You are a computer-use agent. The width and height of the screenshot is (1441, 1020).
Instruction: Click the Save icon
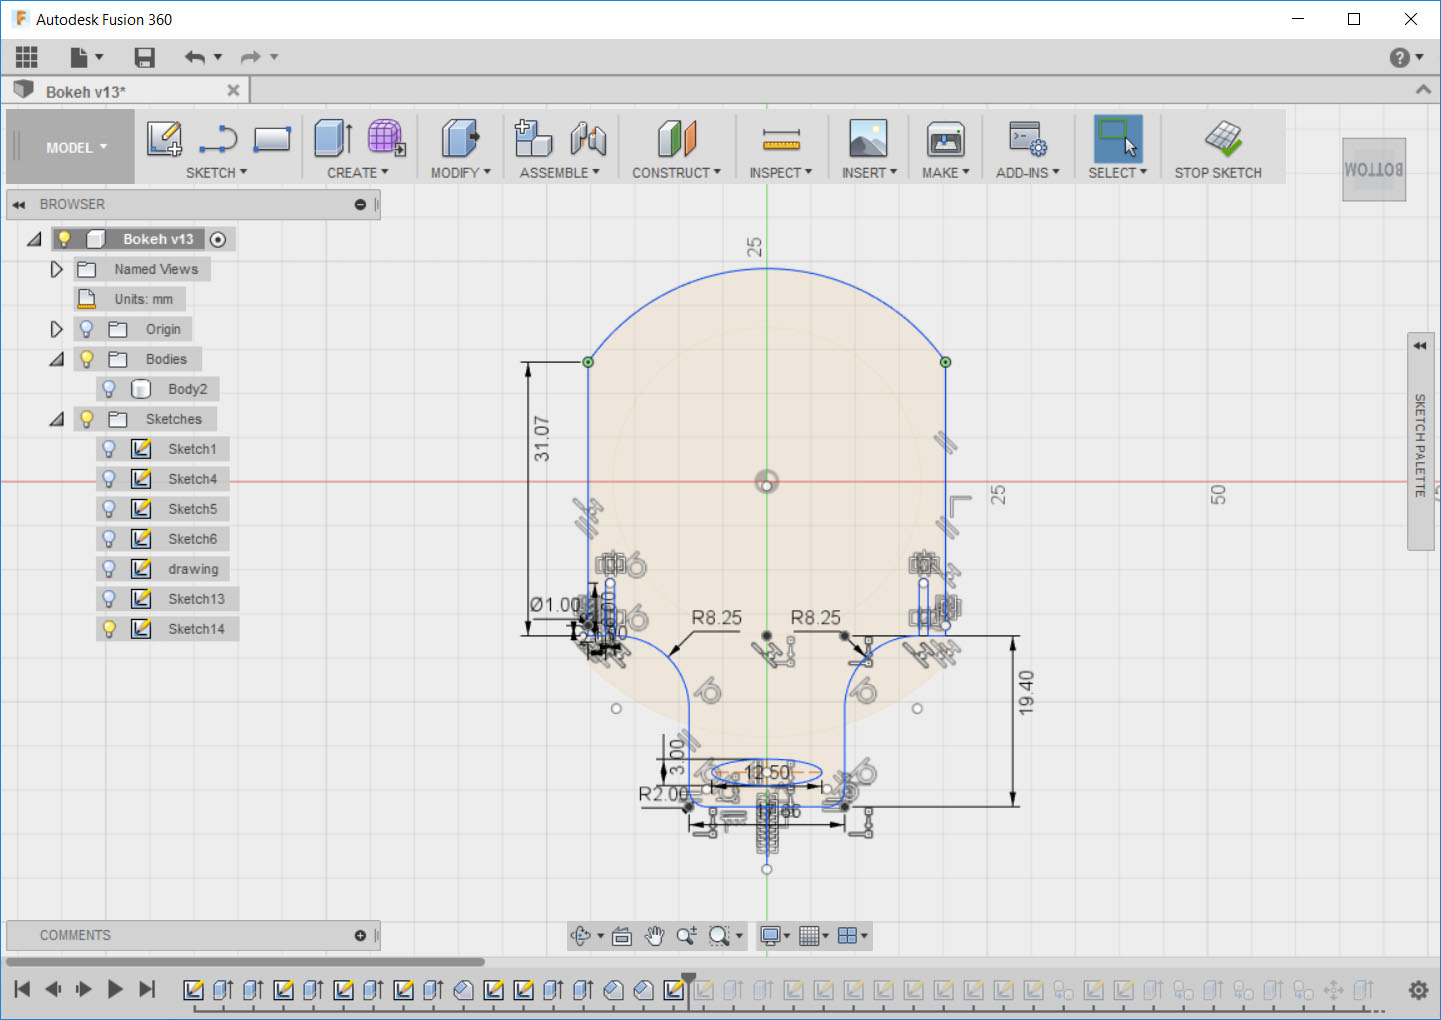pyautogui.click(x=145, y=58)
